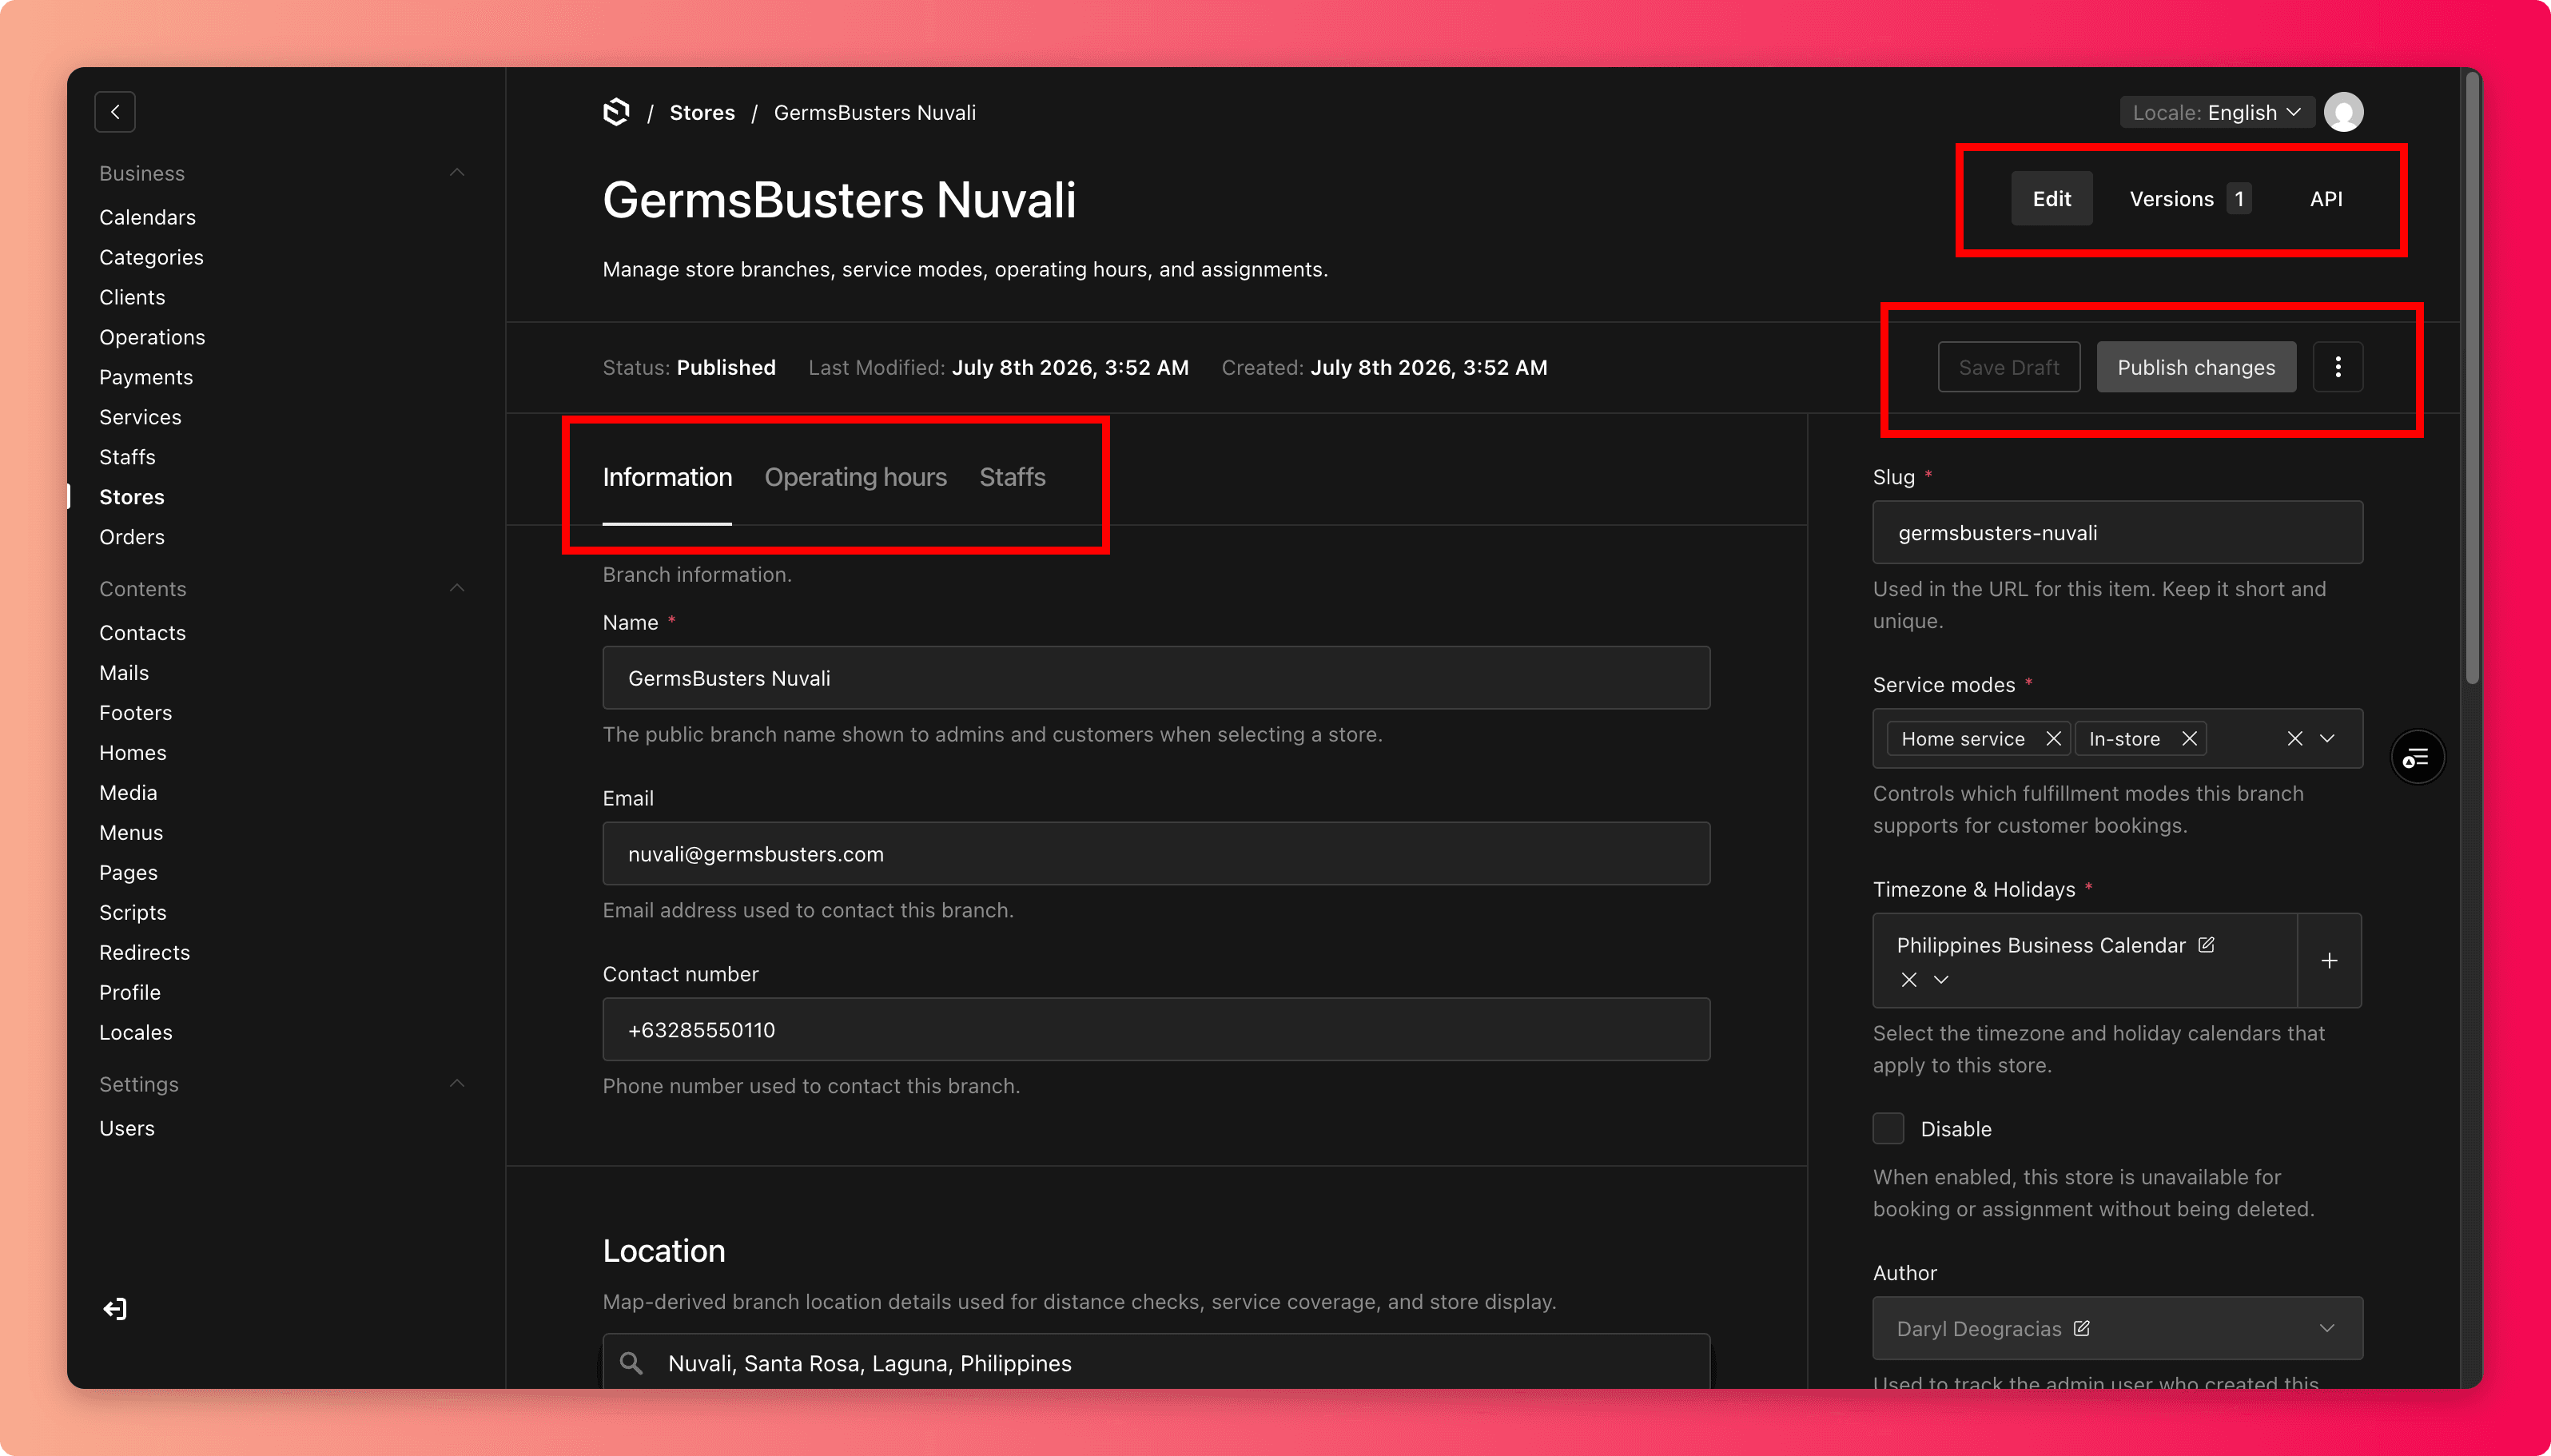Collapse the Settings sidebar section
This screenshot has width=2551, height=1456.
point(457,1084)
